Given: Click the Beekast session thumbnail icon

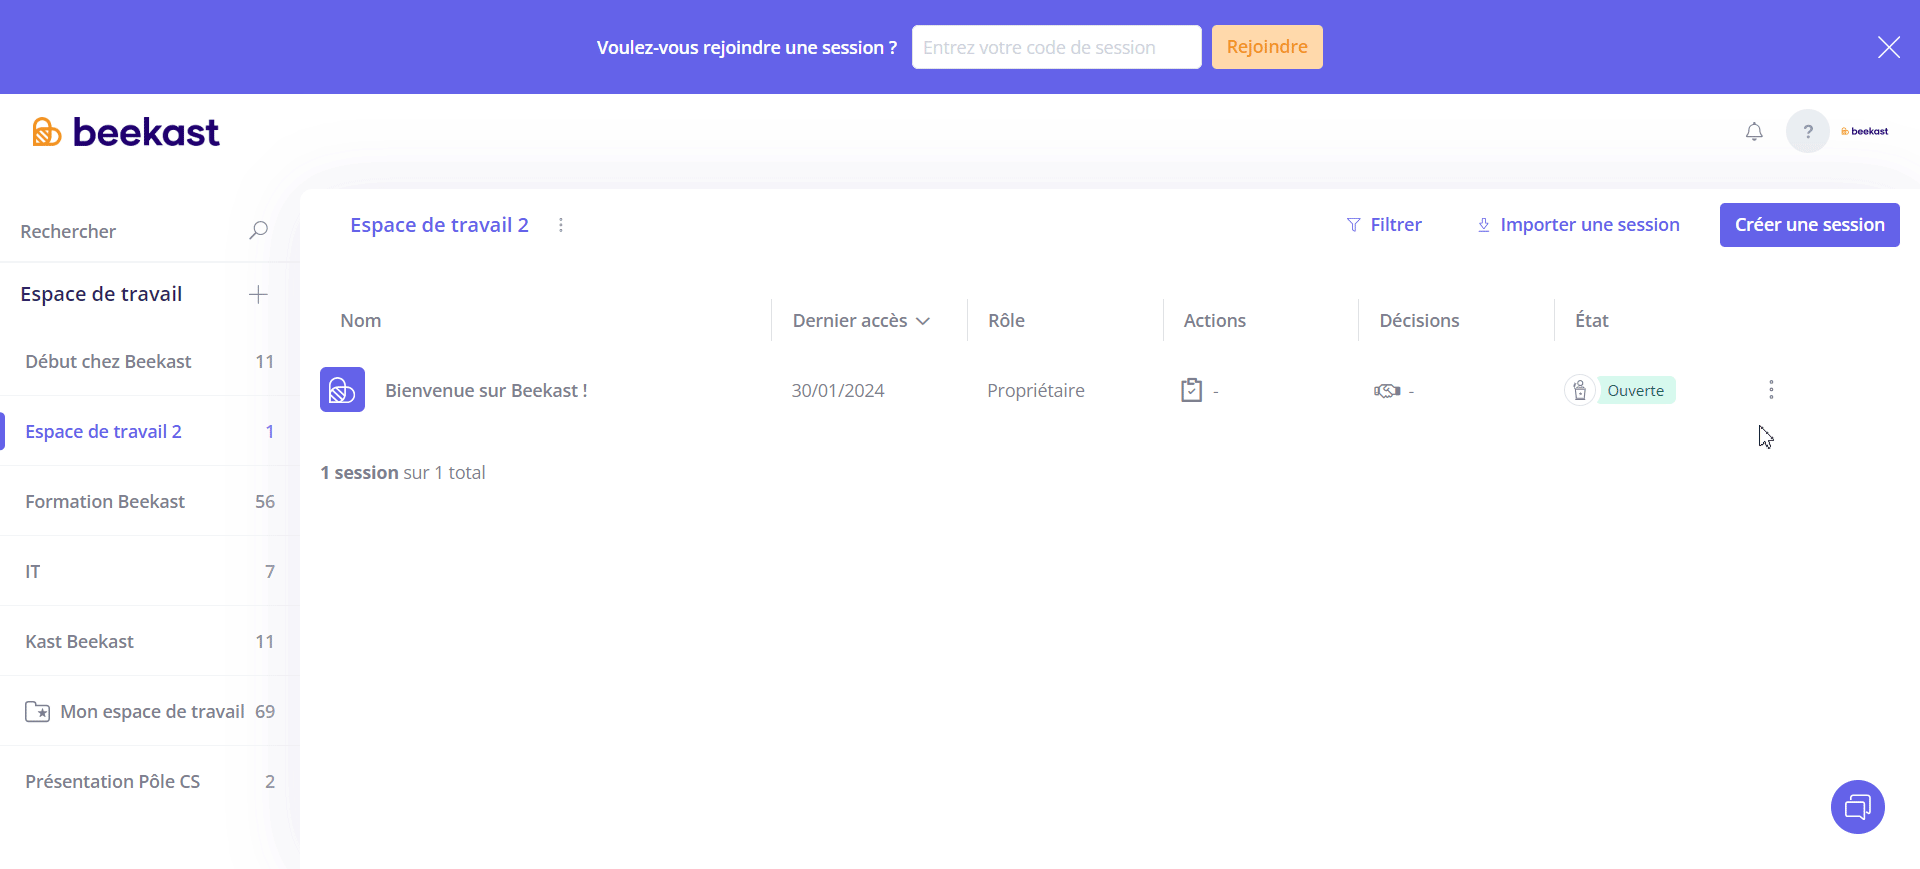Looking at the screenshot, I should [x=342, y=390].
